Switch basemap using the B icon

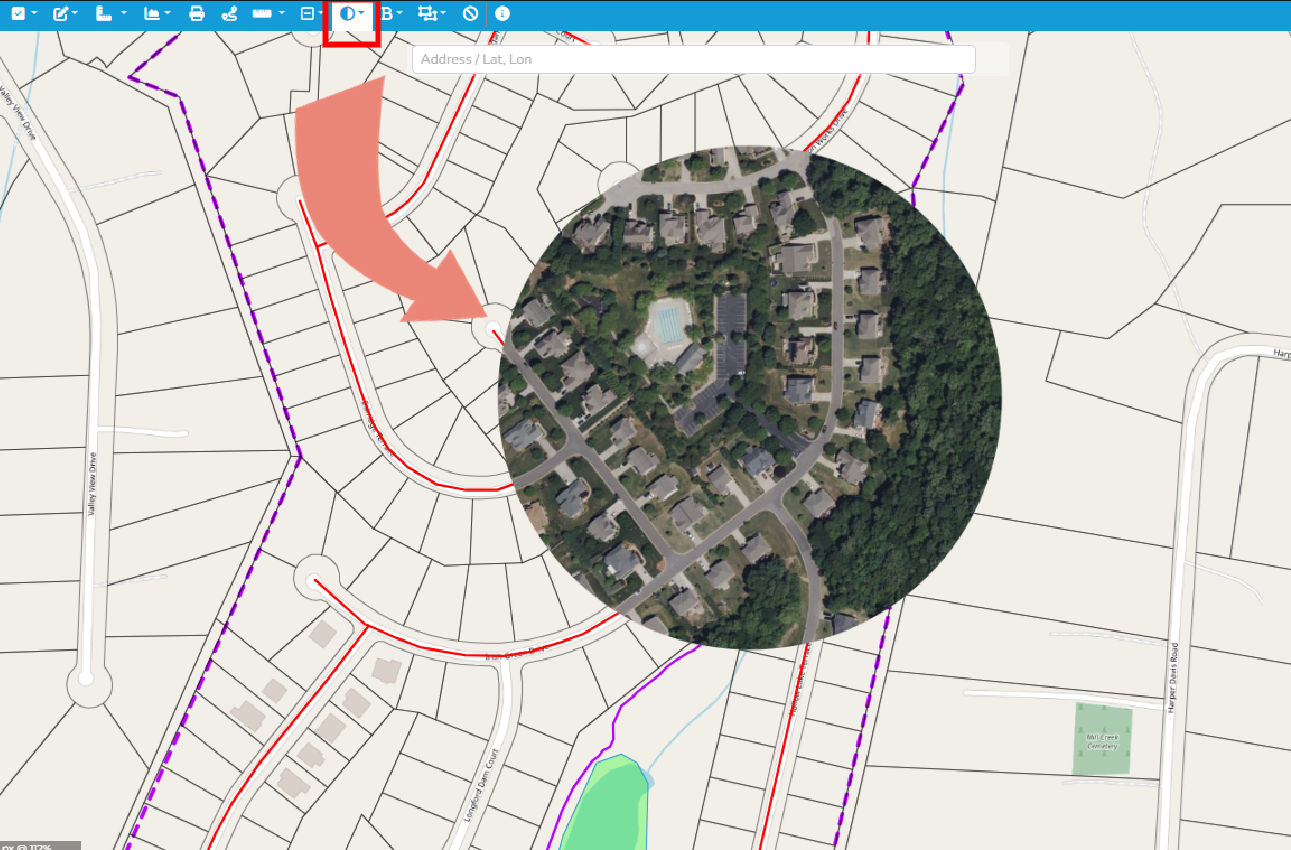[386, 14]
